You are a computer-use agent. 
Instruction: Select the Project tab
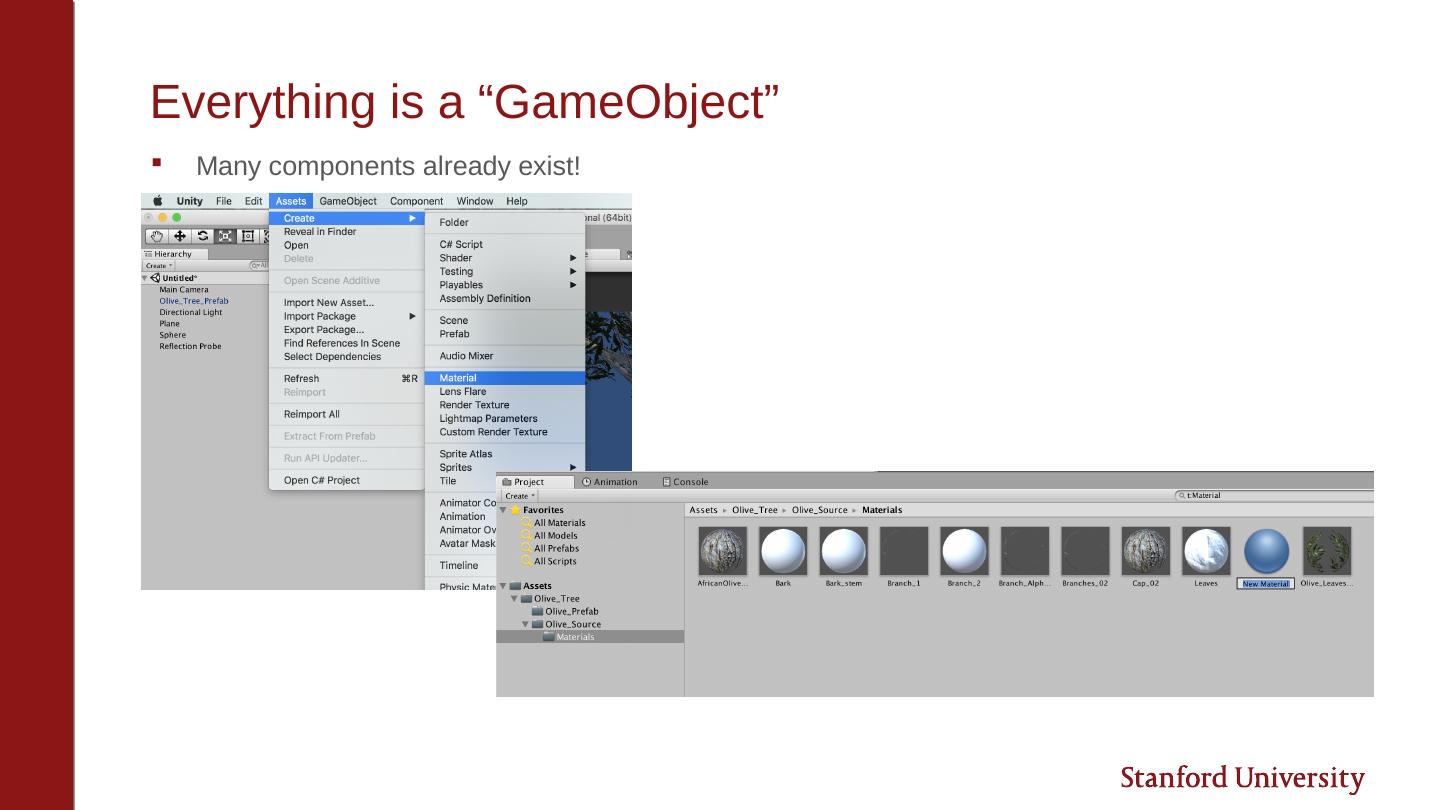coord(536,482)
